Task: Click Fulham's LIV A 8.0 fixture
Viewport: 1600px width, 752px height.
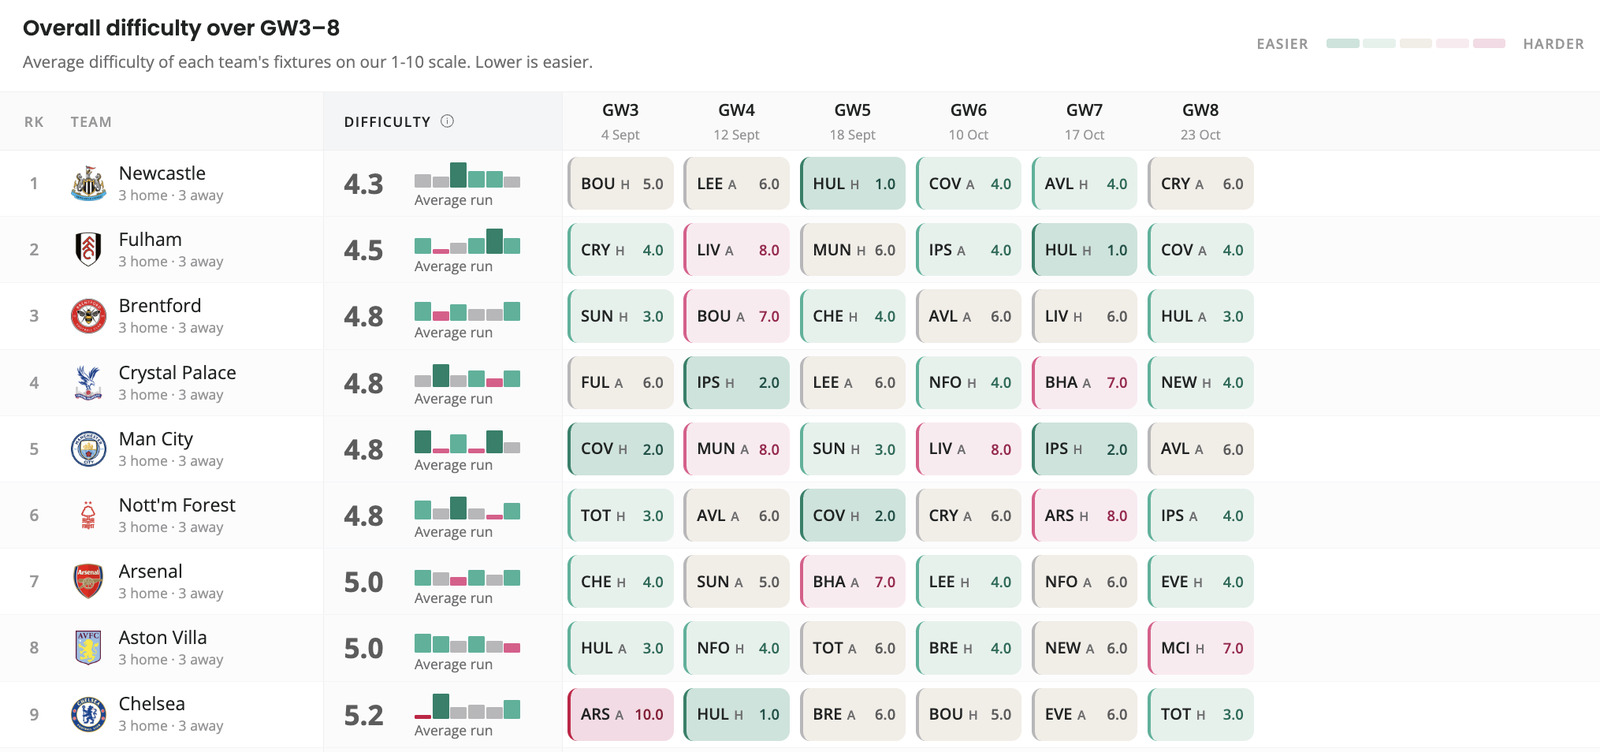Action: pos(737,250)
